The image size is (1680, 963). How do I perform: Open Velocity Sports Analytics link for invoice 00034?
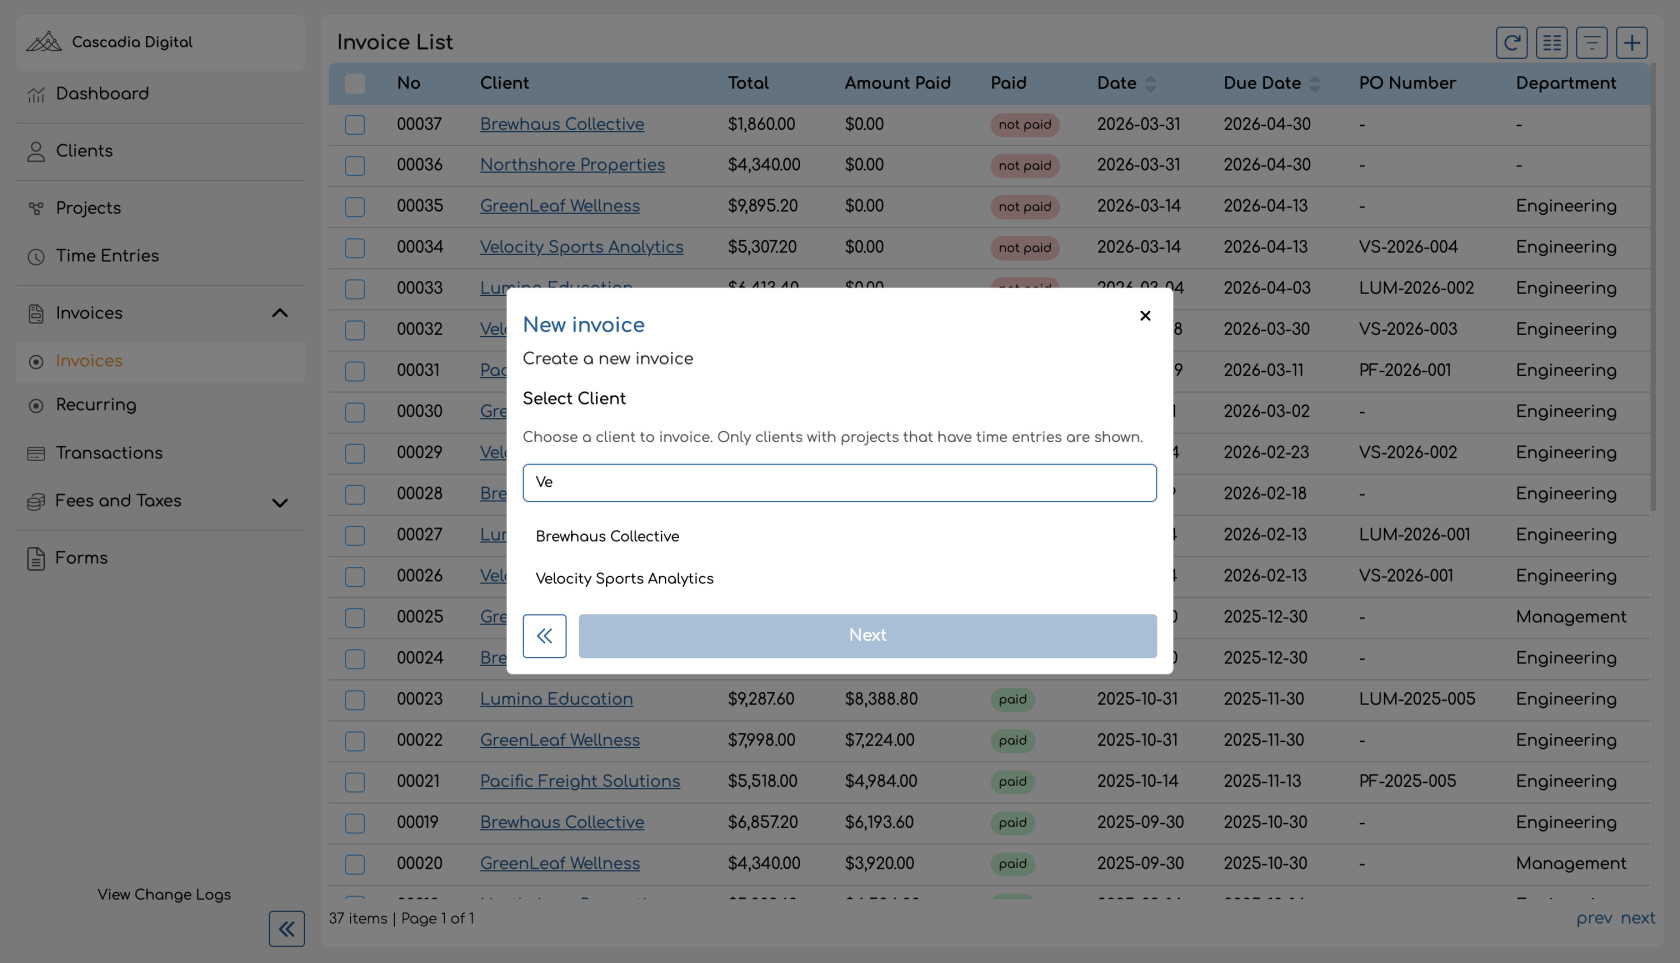(x=581, y=247)
